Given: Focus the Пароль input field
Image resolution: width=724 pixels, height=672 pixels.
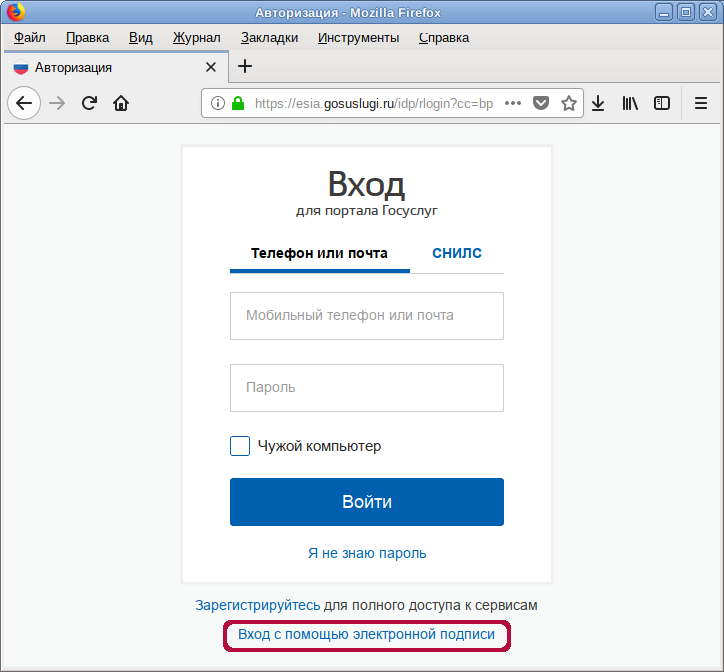Looking at the screenshot, I should tap(367, 388).
